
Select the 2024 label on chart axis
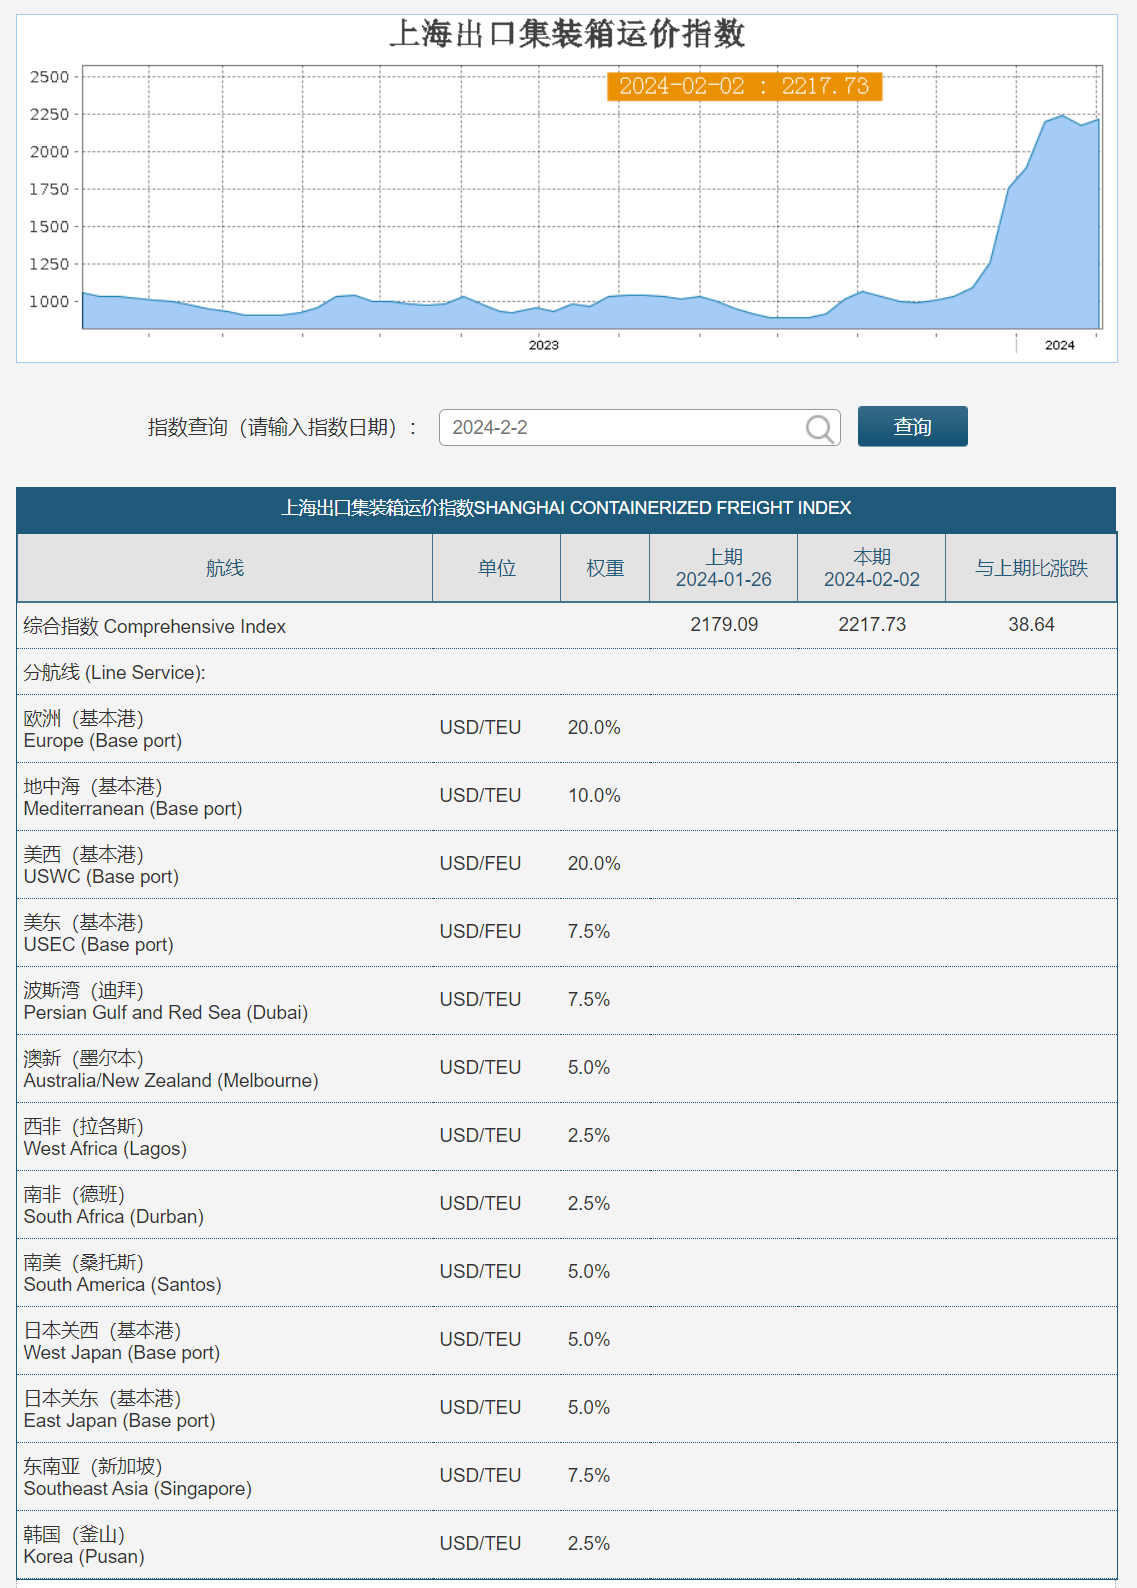[1059, 345]
